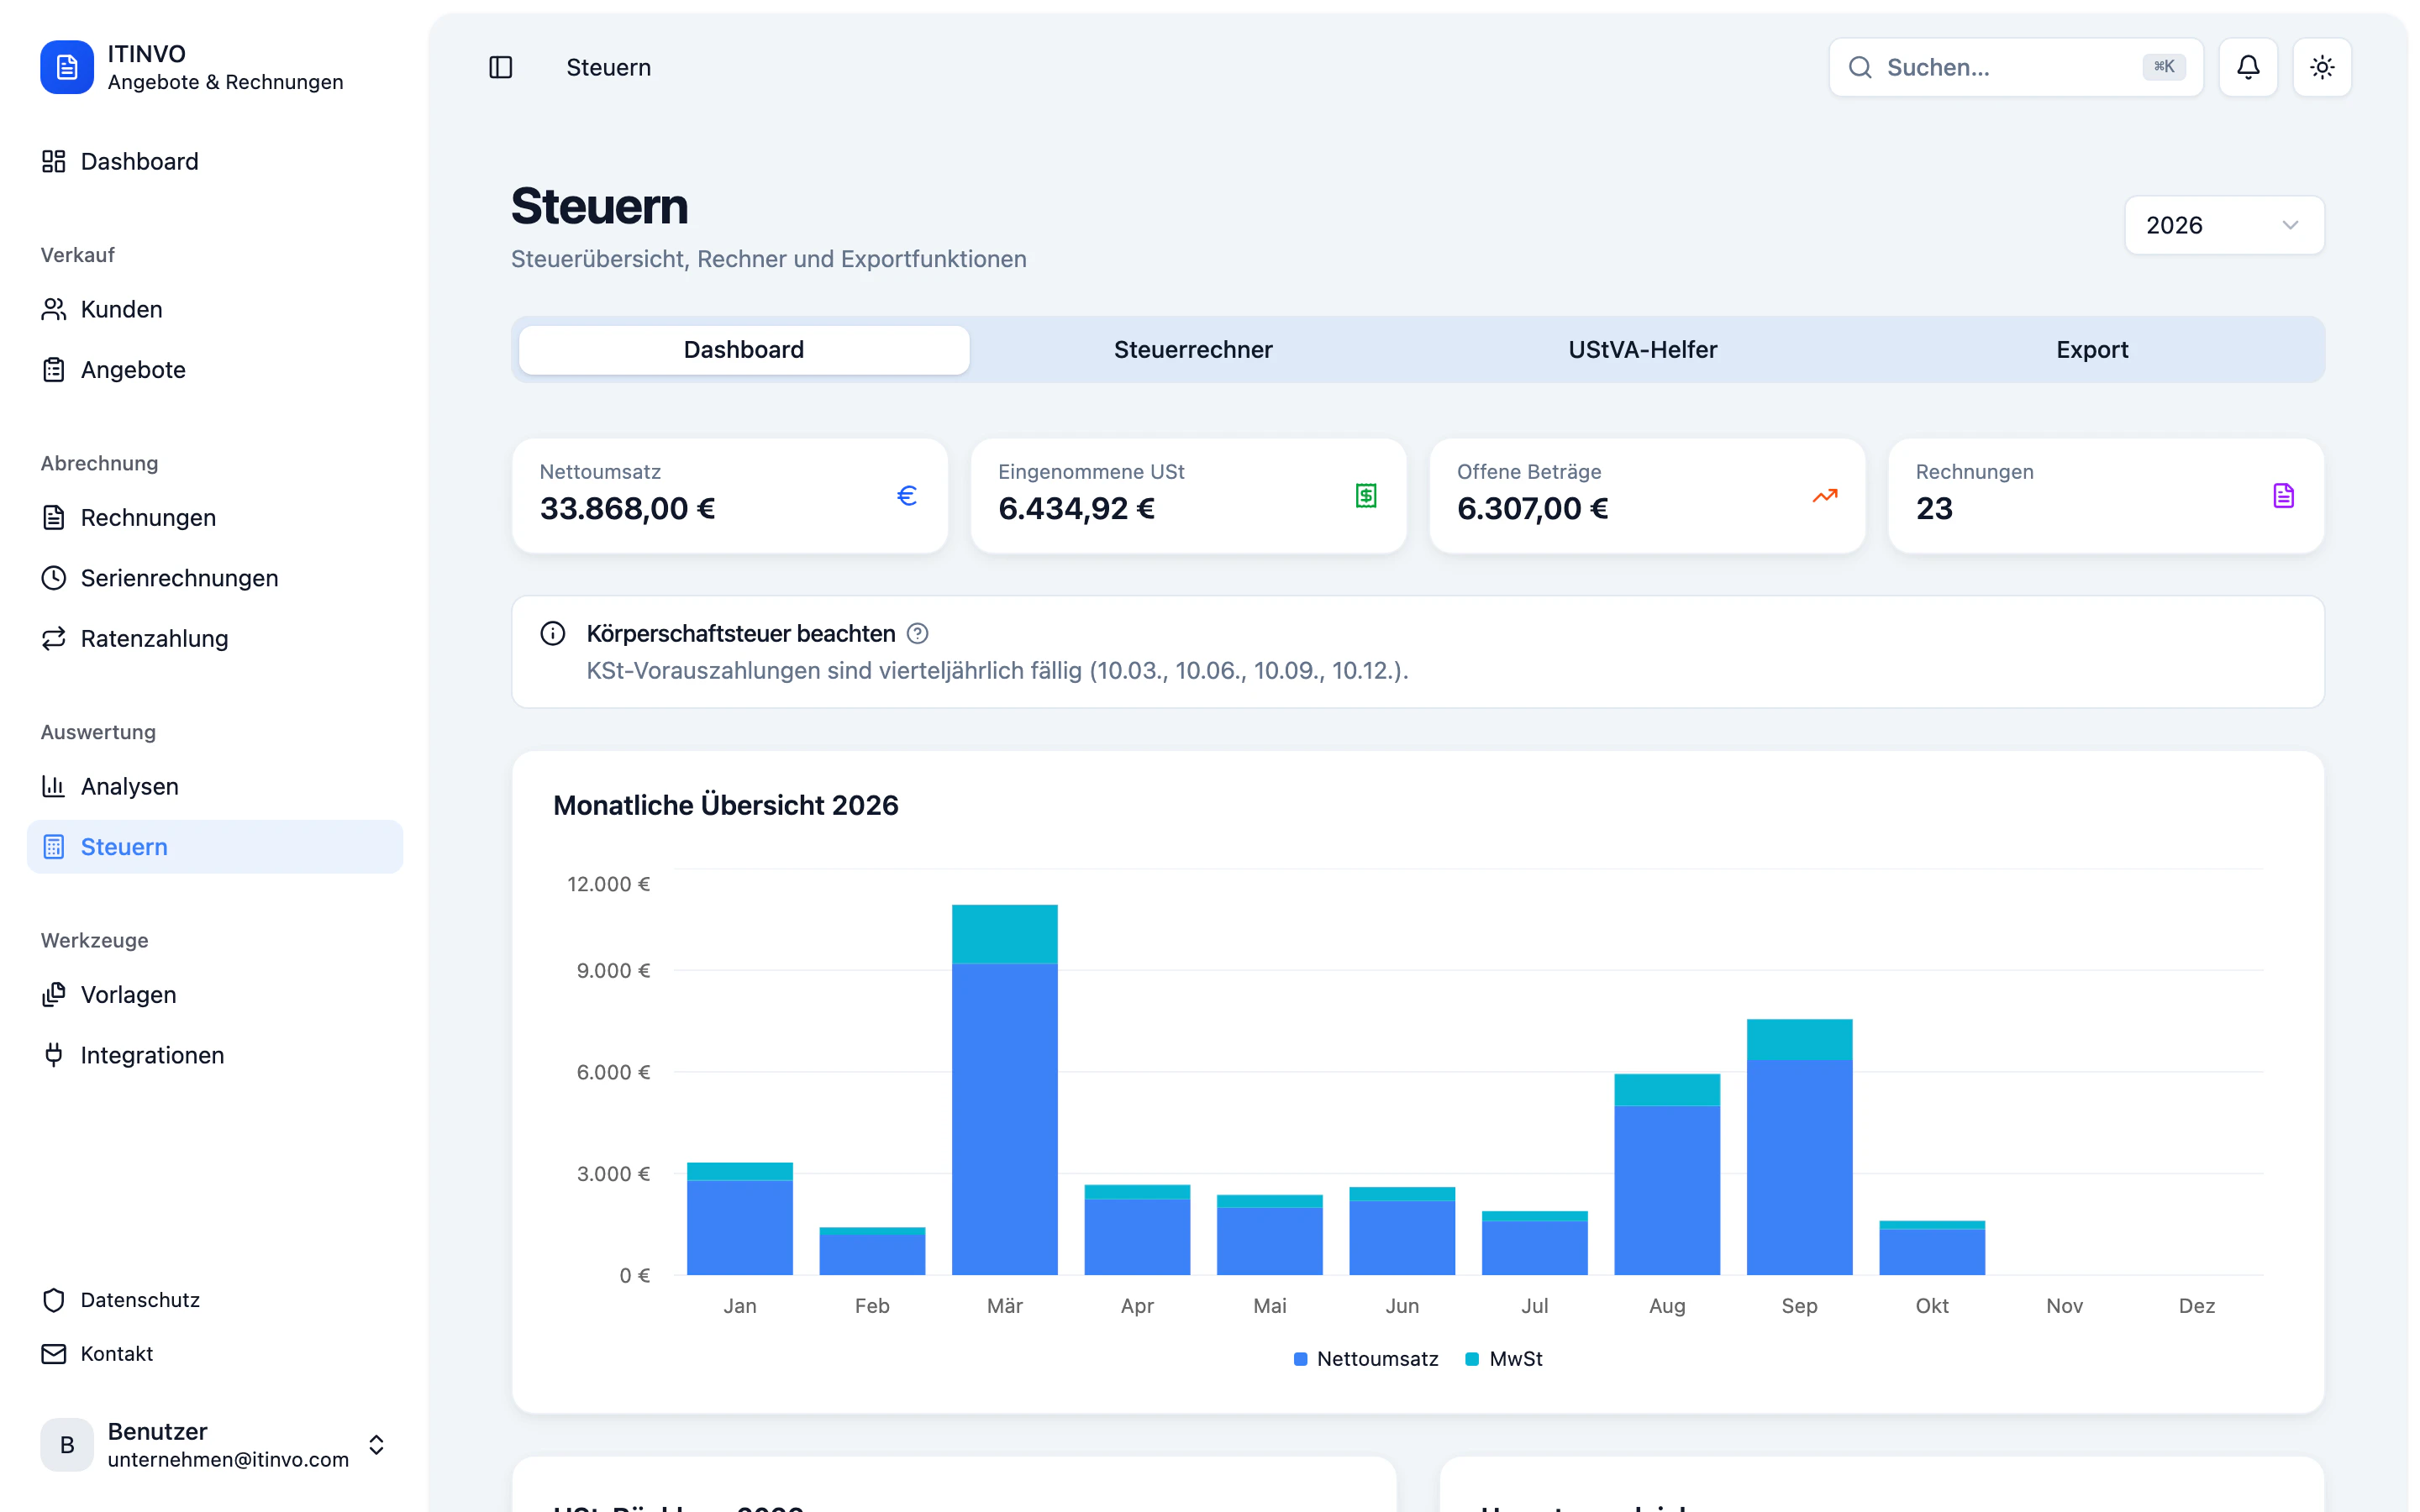Click the Dashboard grid icon in sidebar
2420x1512 pixels.
[54, 161]
